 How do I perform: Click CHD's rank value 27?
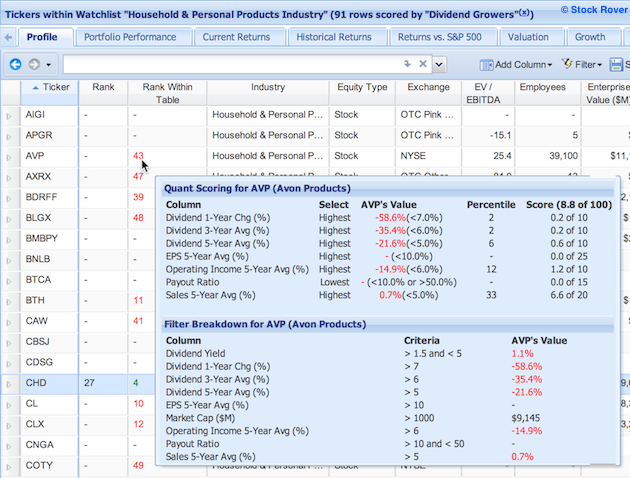point(89,383)
